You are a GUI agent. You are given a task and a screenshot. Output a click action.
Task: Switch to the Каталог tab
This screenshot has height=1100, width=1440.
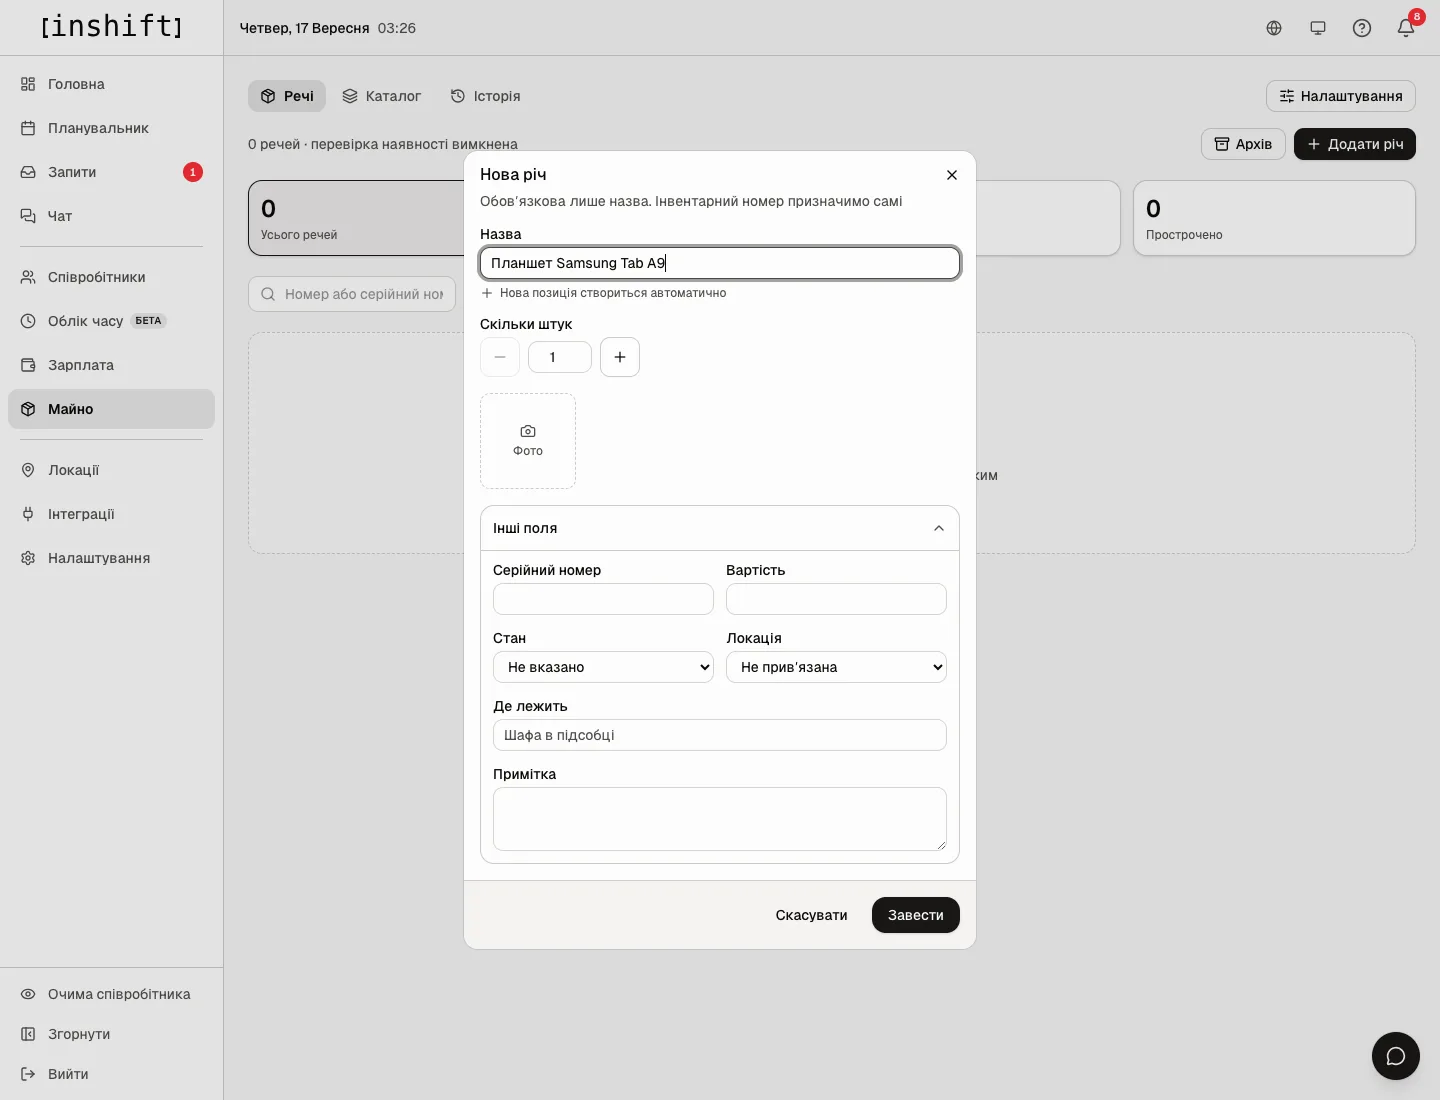(382, 96)
